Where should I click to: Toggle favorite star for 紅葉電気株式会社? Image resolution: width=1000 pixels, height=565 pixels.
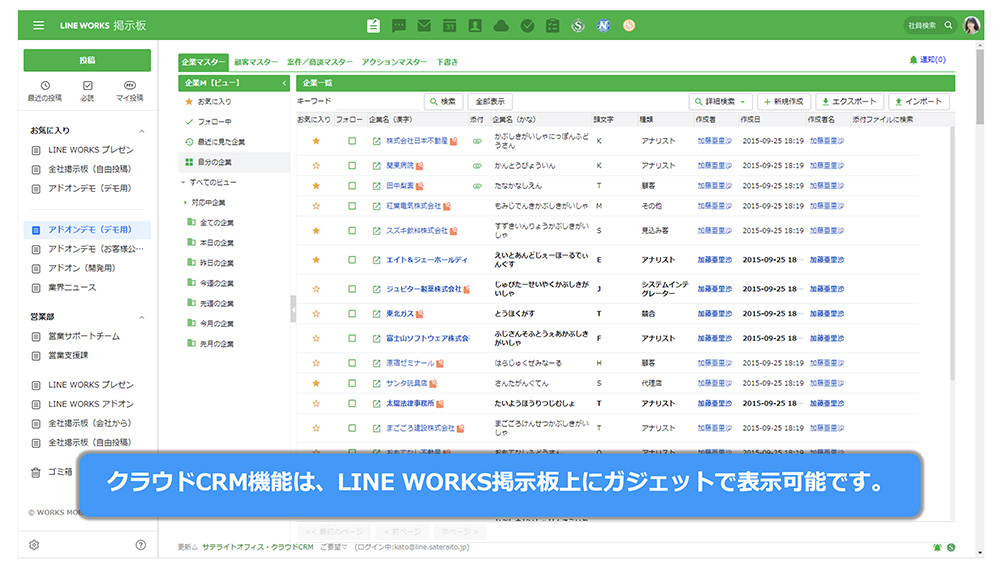[x=316, y=206]
